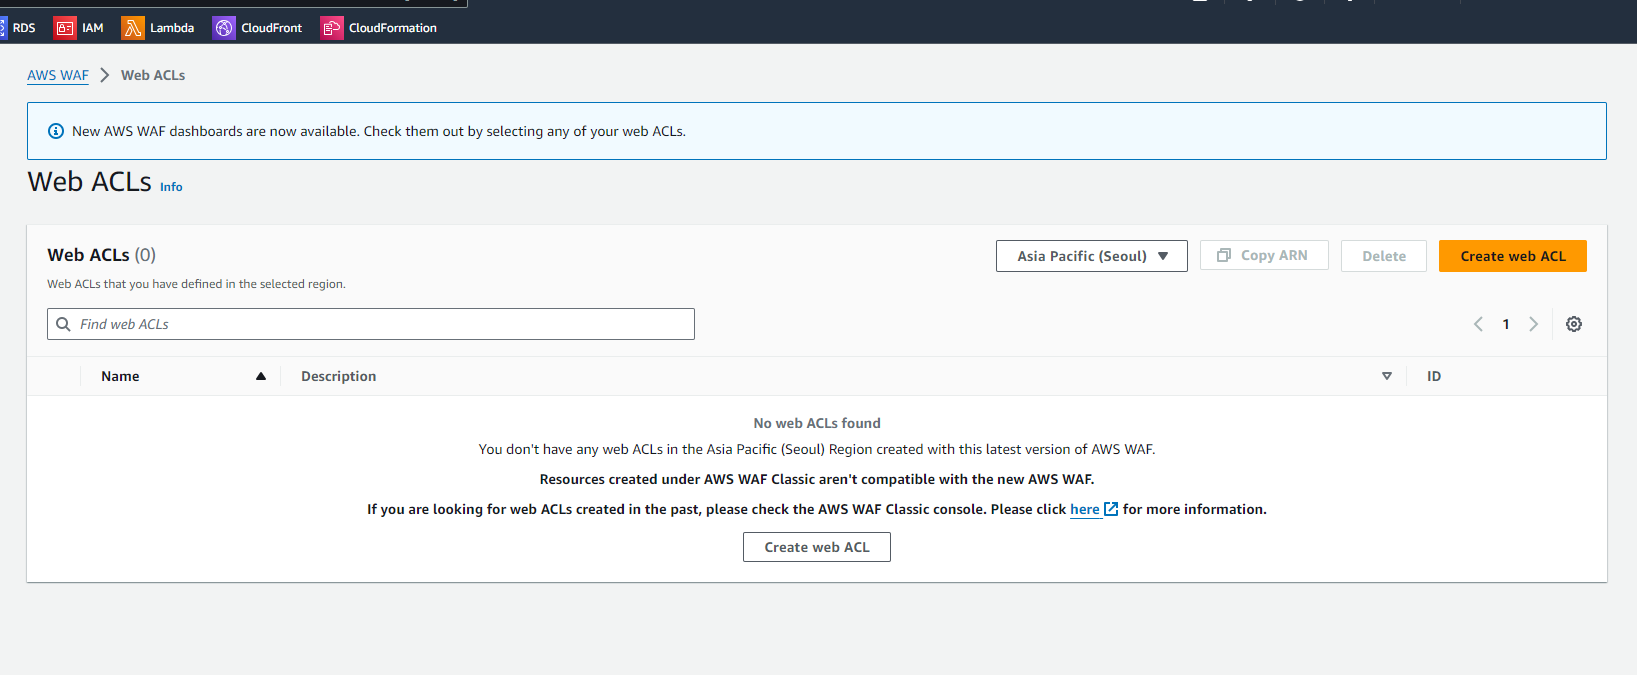Open CloudFormation label in favorites bar
The image size is (1637, 675).
click(393, 28)
